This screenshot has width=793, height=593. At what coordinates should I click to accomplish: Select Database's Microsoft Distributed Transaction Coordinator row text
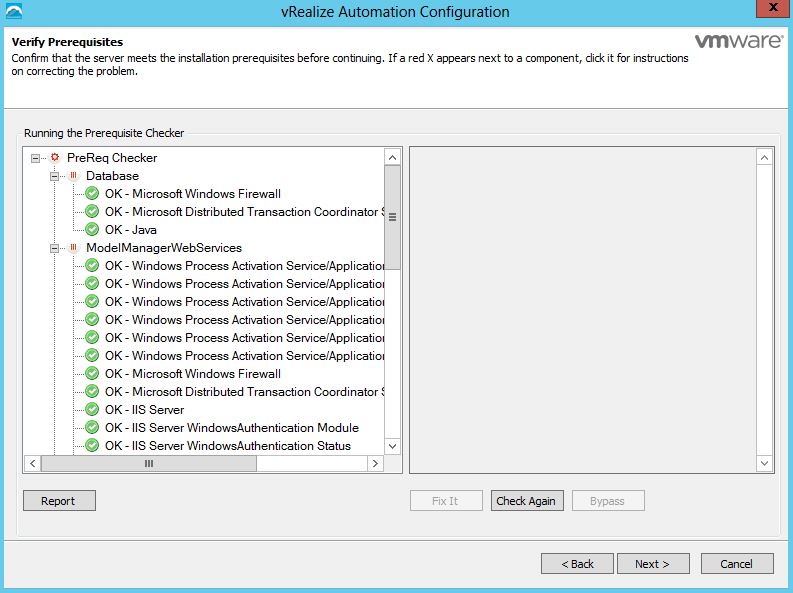pos(244,212)
